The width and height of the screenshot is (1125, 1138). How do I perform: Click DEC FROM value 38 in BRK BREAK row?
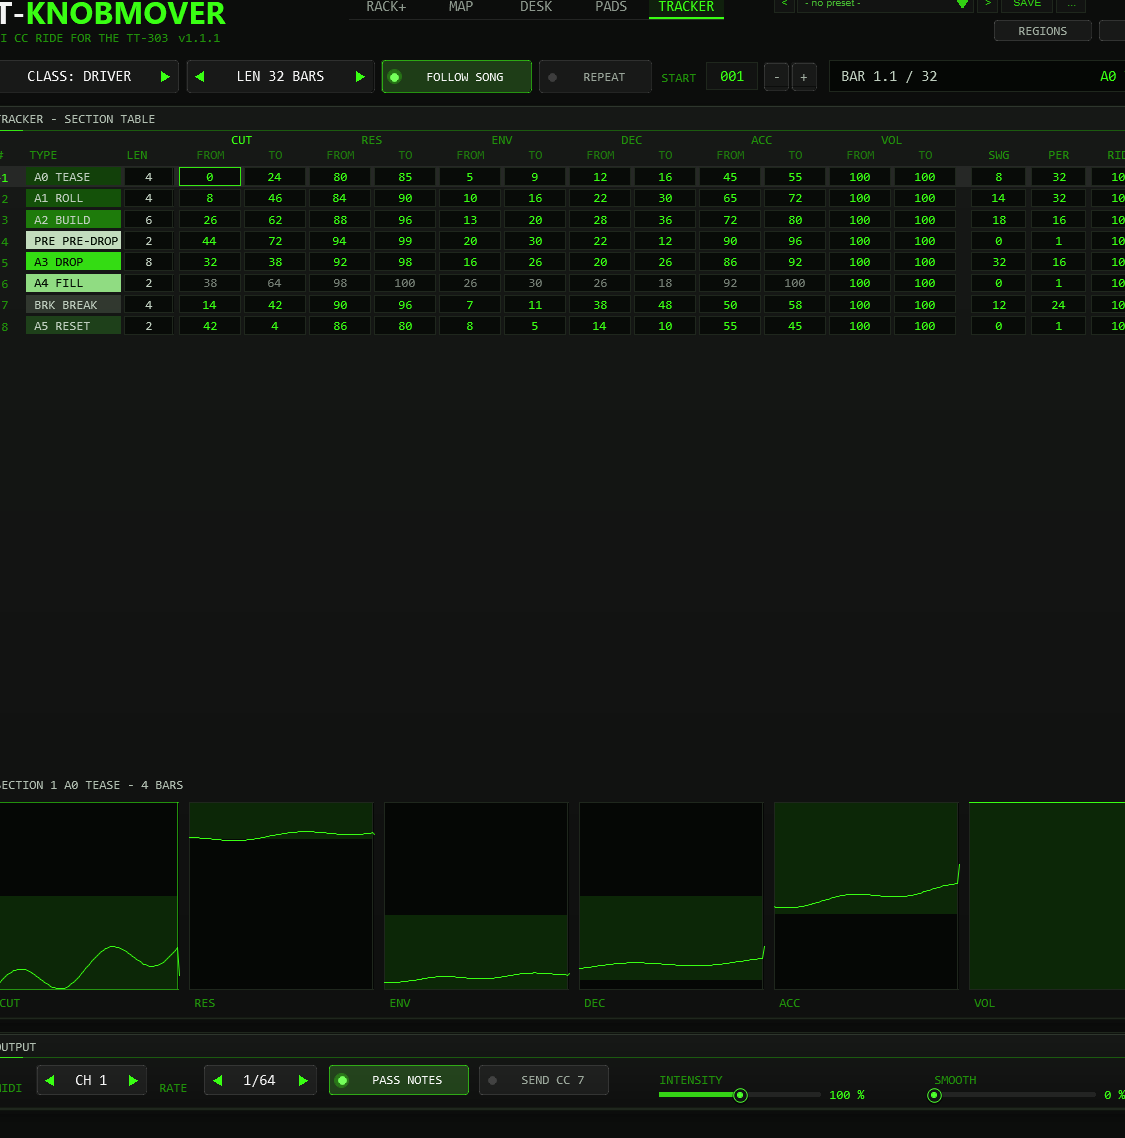pyautogui.click(x=600, y=305)
